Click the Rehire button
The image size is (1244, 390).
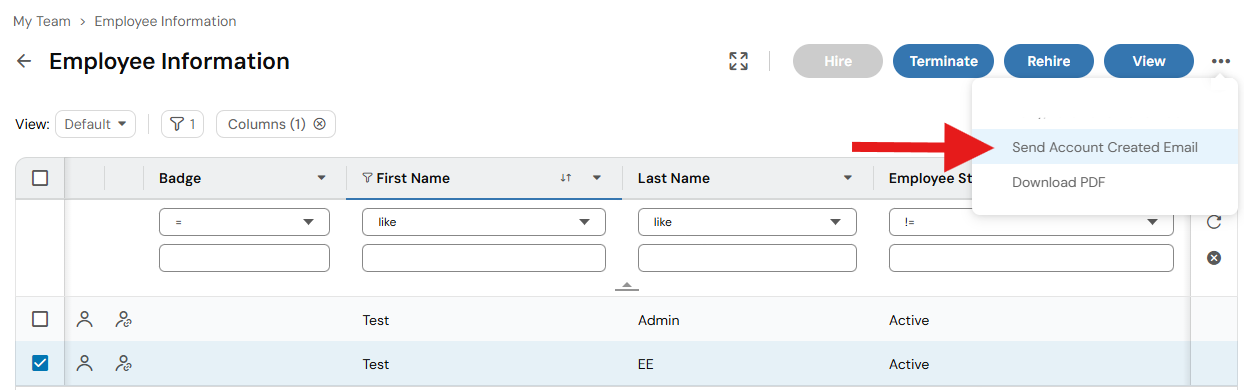point(1049,61)
